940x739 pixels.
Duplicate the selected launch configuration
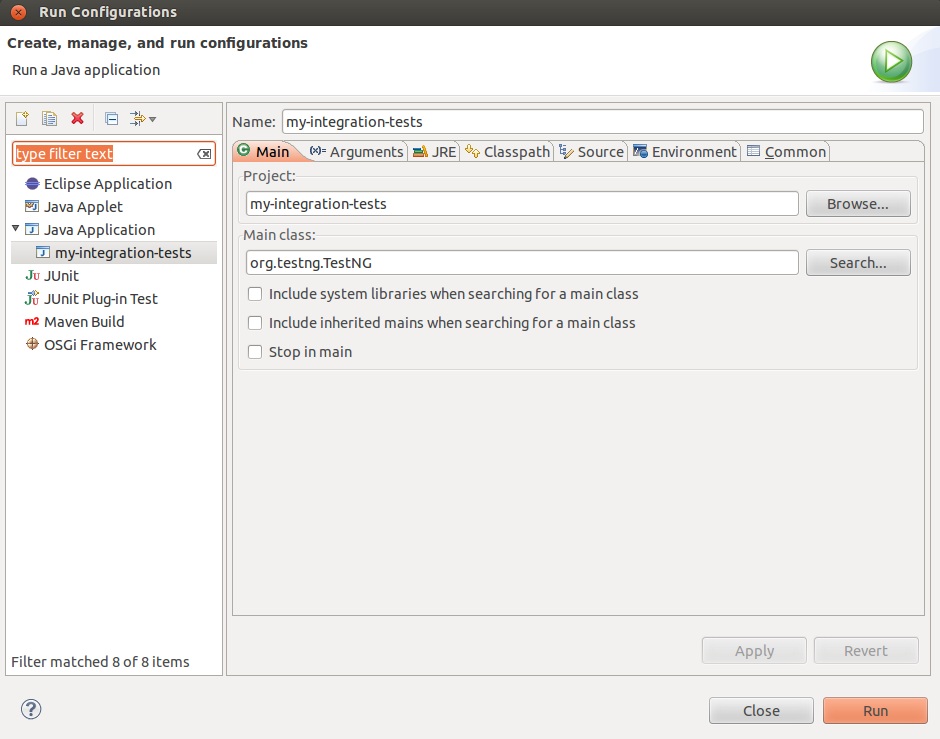click(x=49, y=118)
